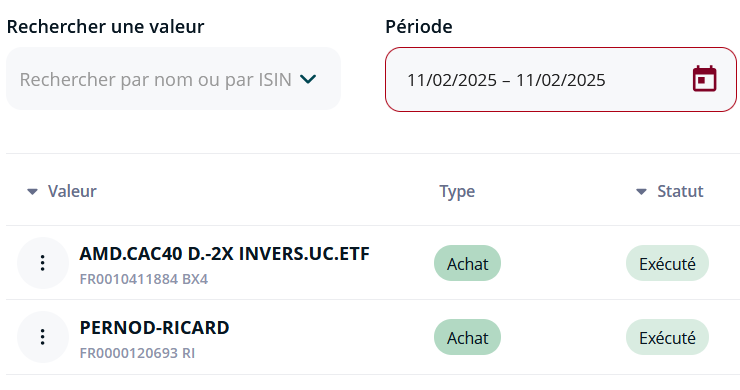Open AMD.CAC40 D.-2X INVERS.UC.ETF title

point(224,254)
